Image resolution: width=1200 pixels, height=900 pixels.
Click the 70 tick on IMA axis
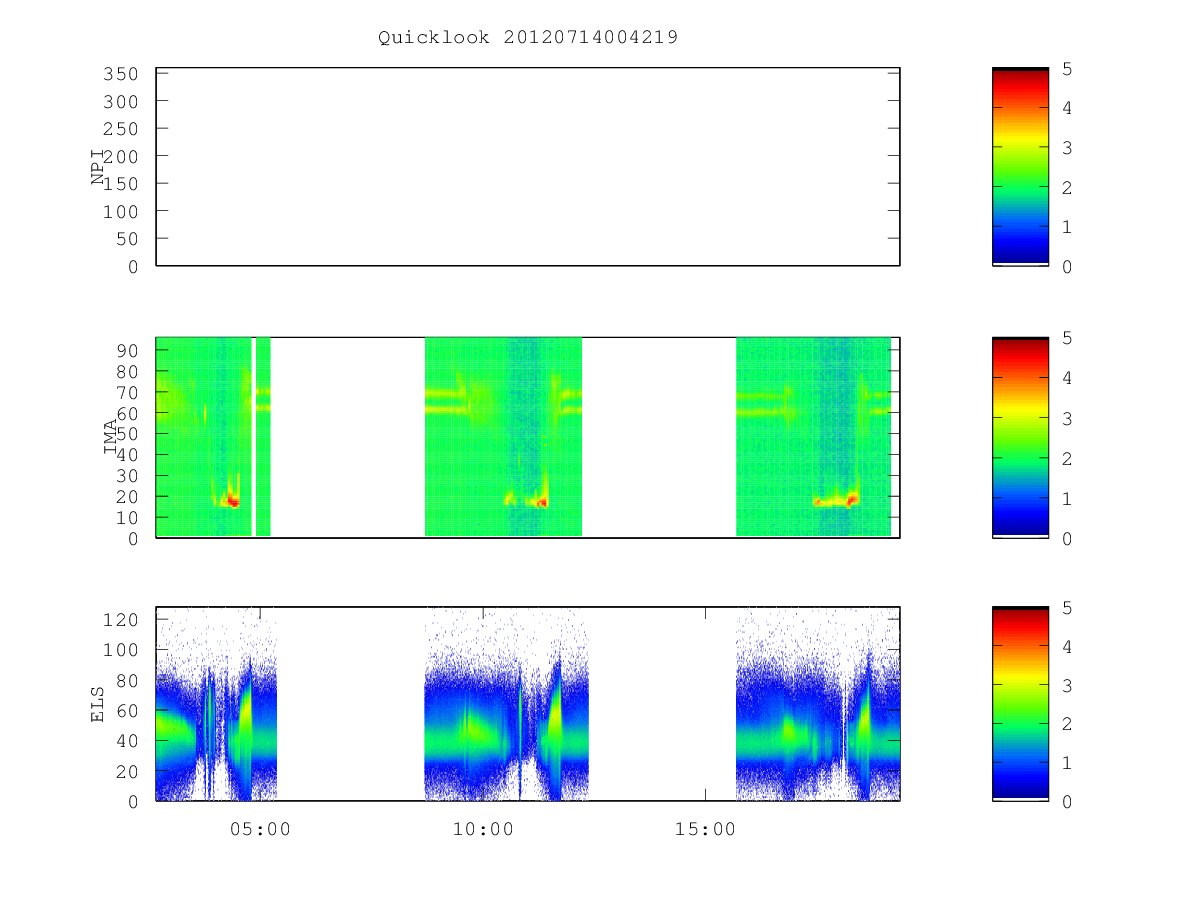click(127, 391)
